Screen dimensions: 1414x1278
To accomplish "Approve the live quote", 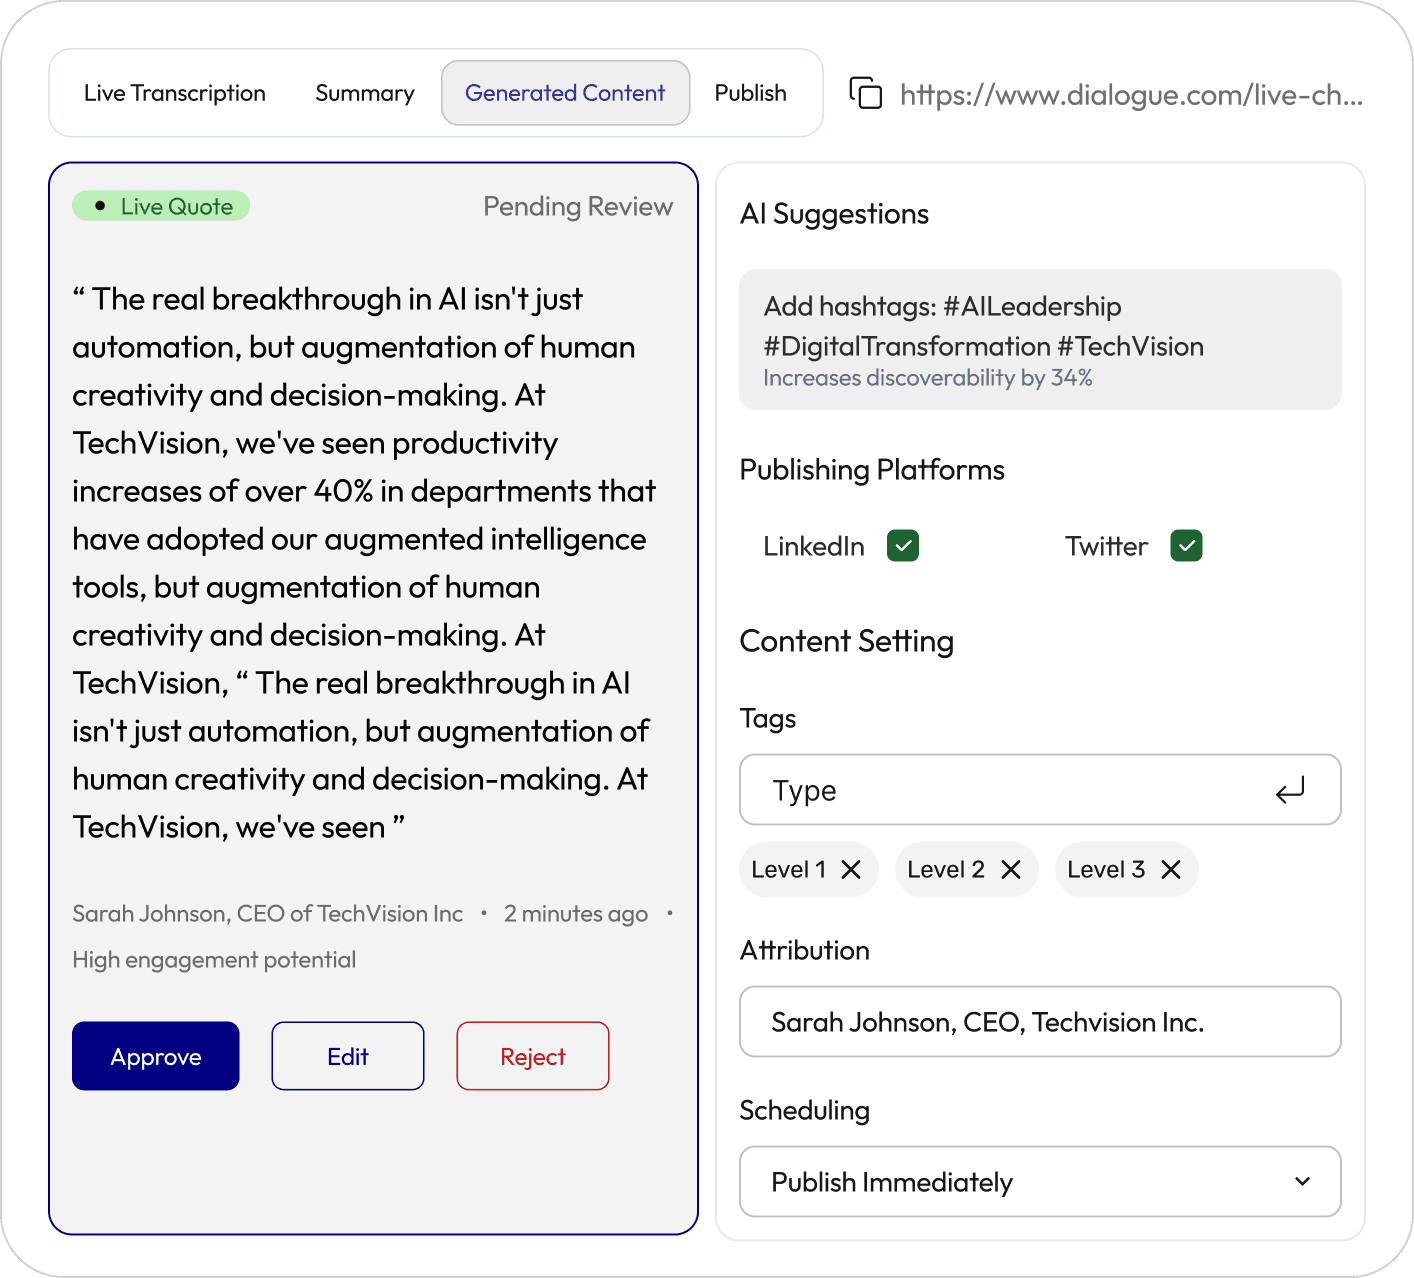I will [156, 1056].
